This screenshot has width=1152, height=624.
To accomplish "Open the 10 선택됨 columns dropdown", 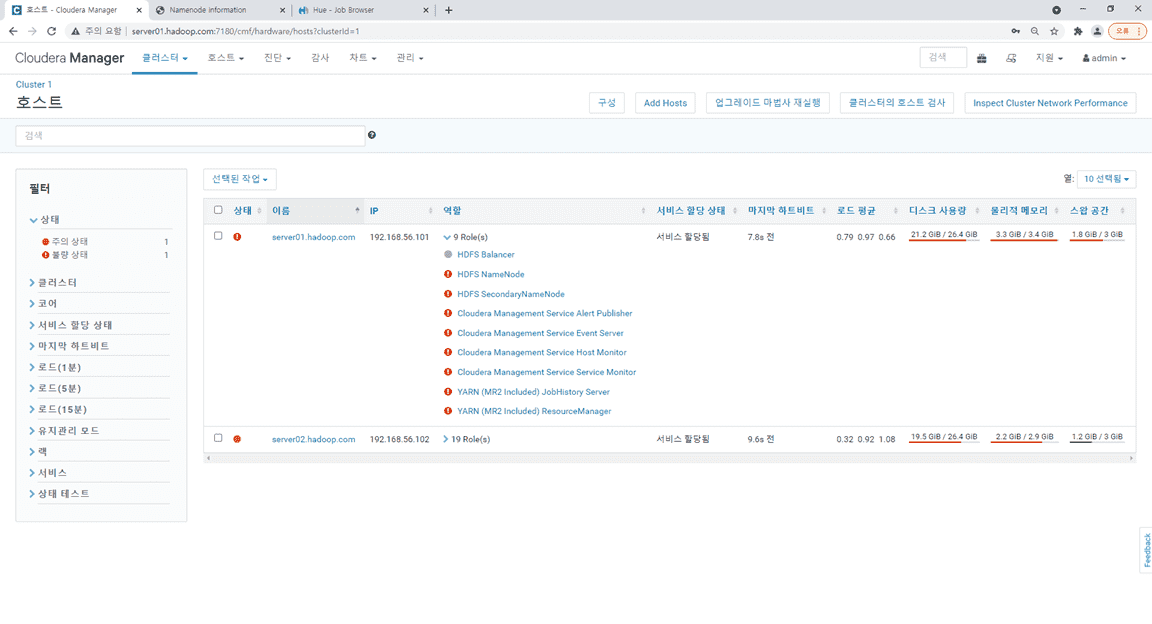I will click(1106, 179).
